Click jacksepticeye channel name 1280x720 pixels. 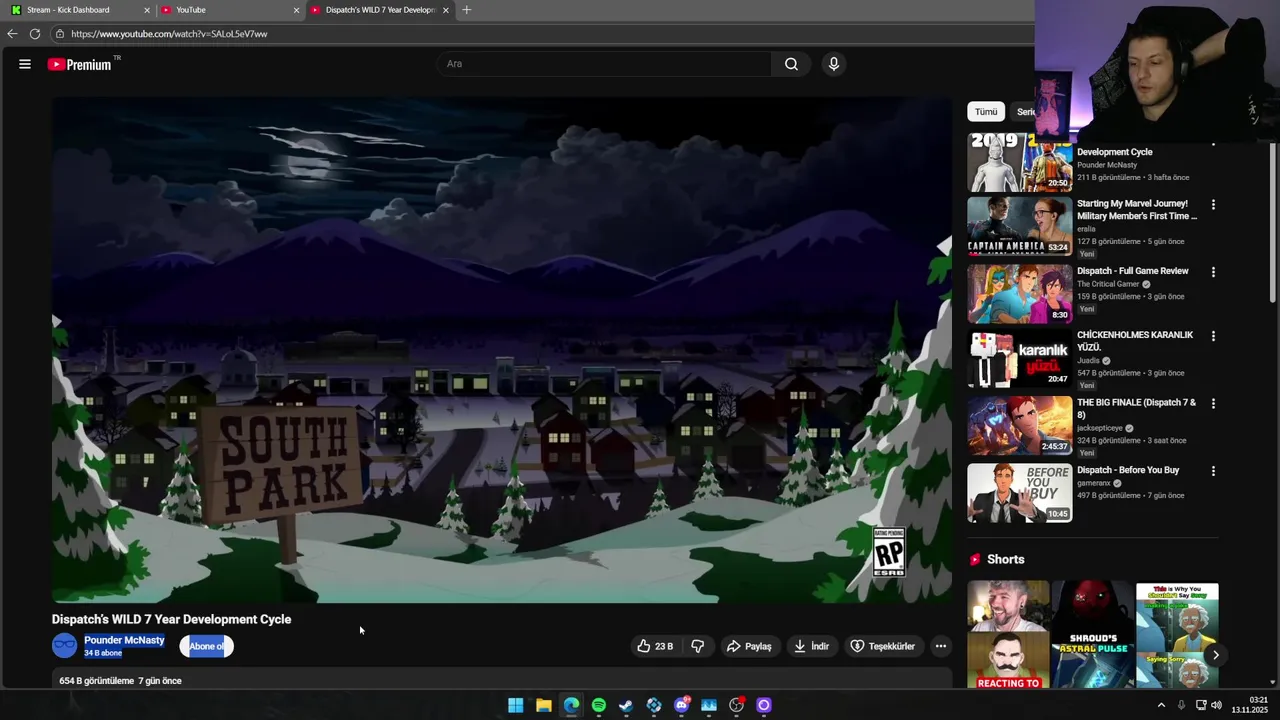(1100, 428)
